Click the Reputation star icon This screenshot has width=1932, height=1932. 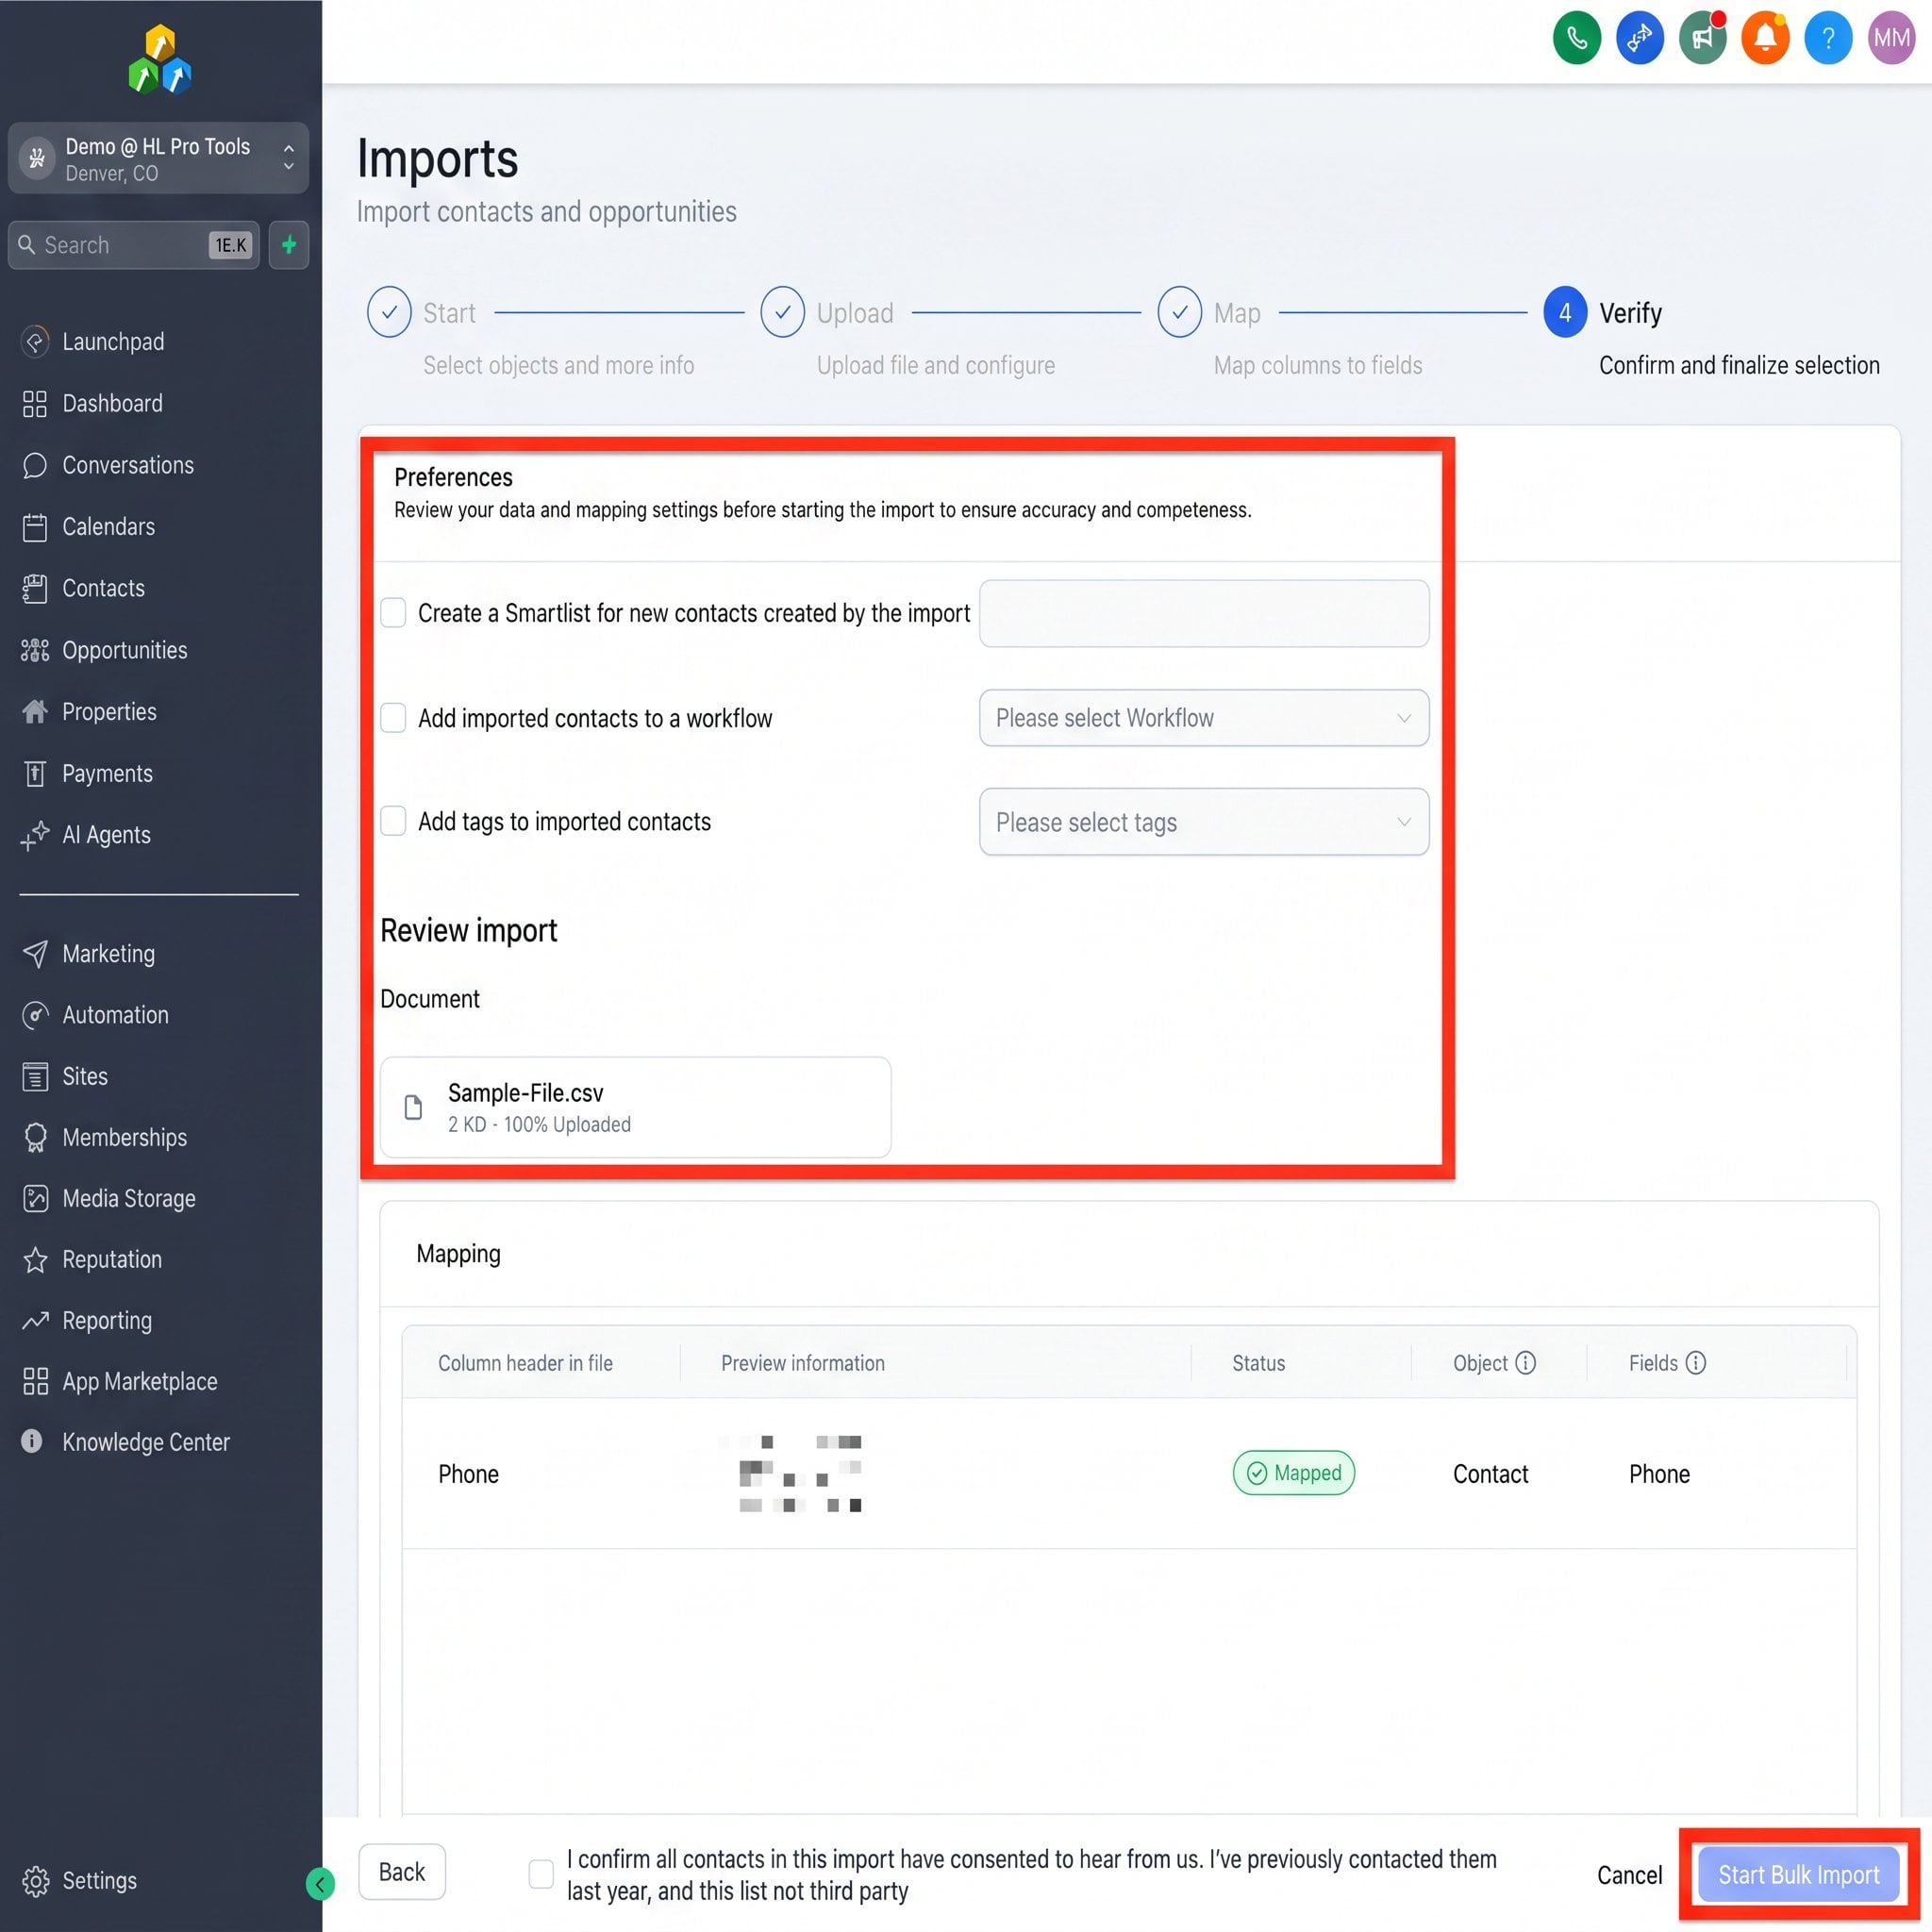pyautogui.click(x=35, y=1260)
